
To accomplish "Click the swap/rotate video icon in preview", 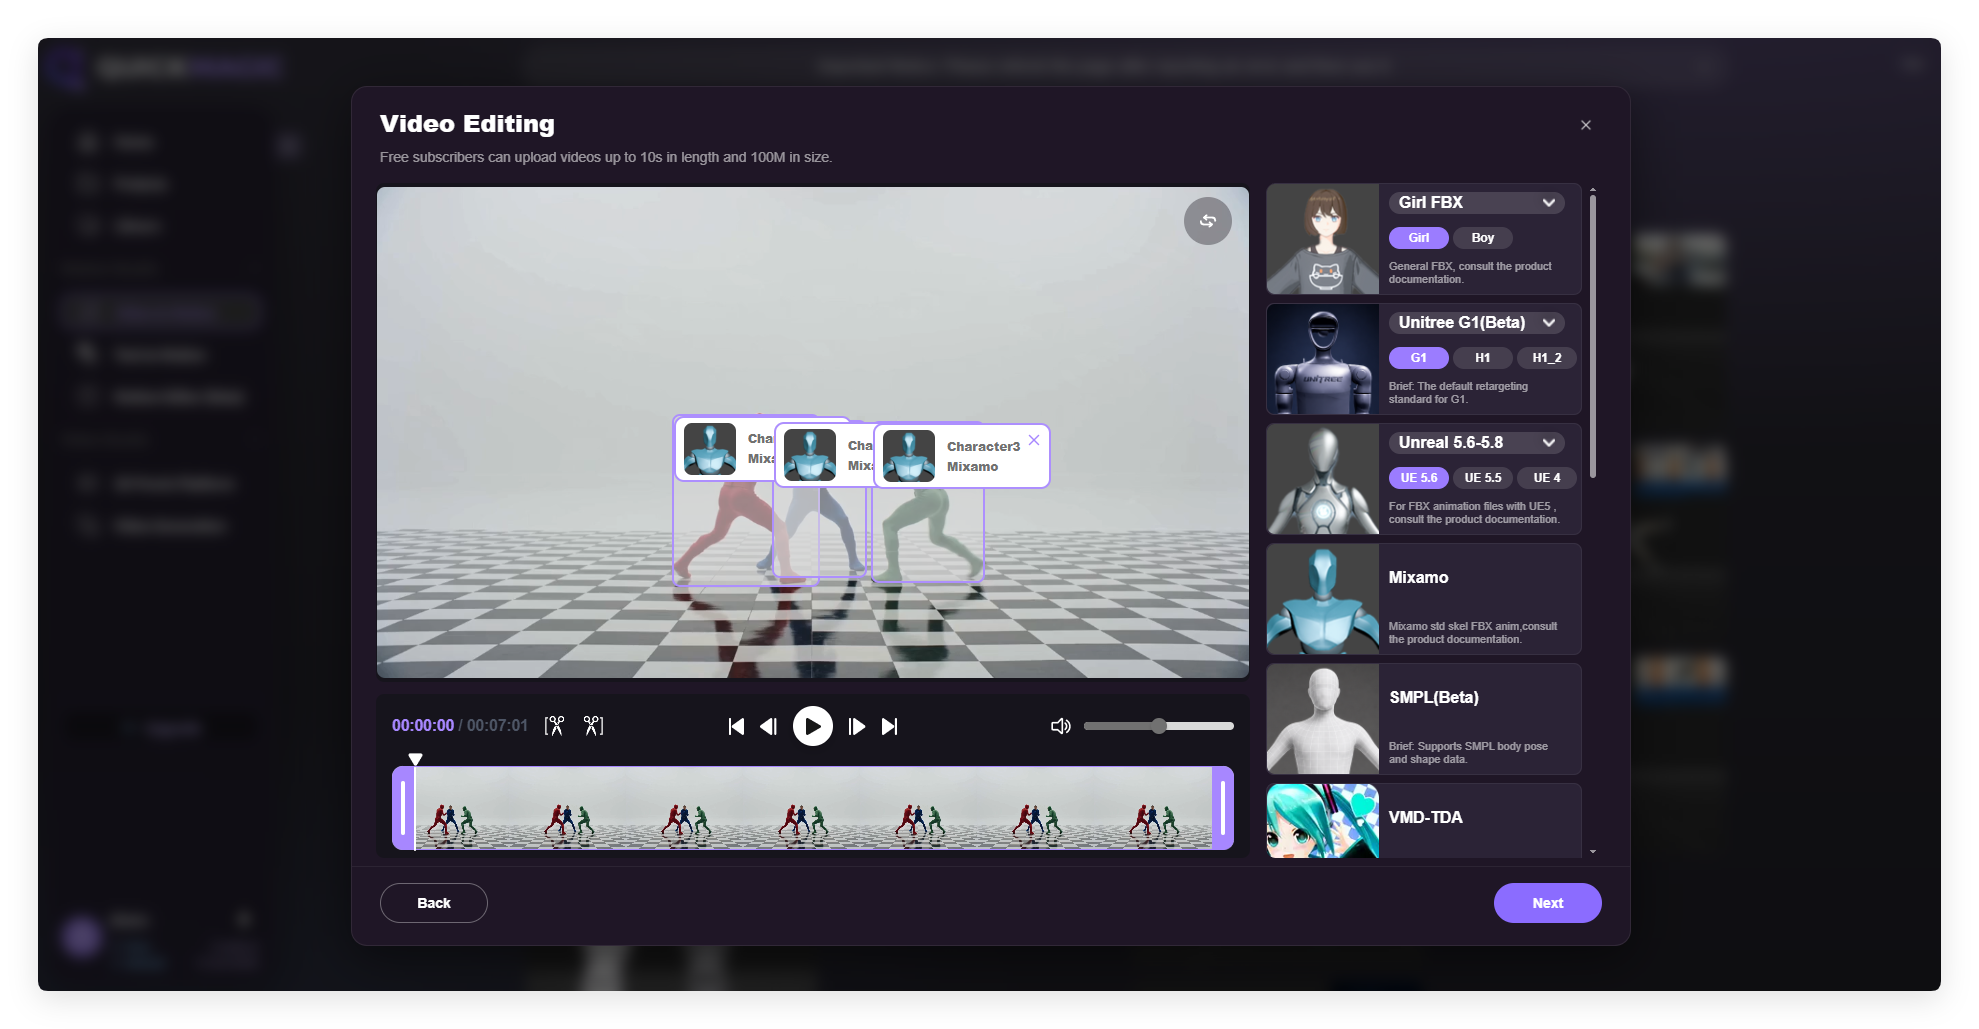I will click(1207, 221).
